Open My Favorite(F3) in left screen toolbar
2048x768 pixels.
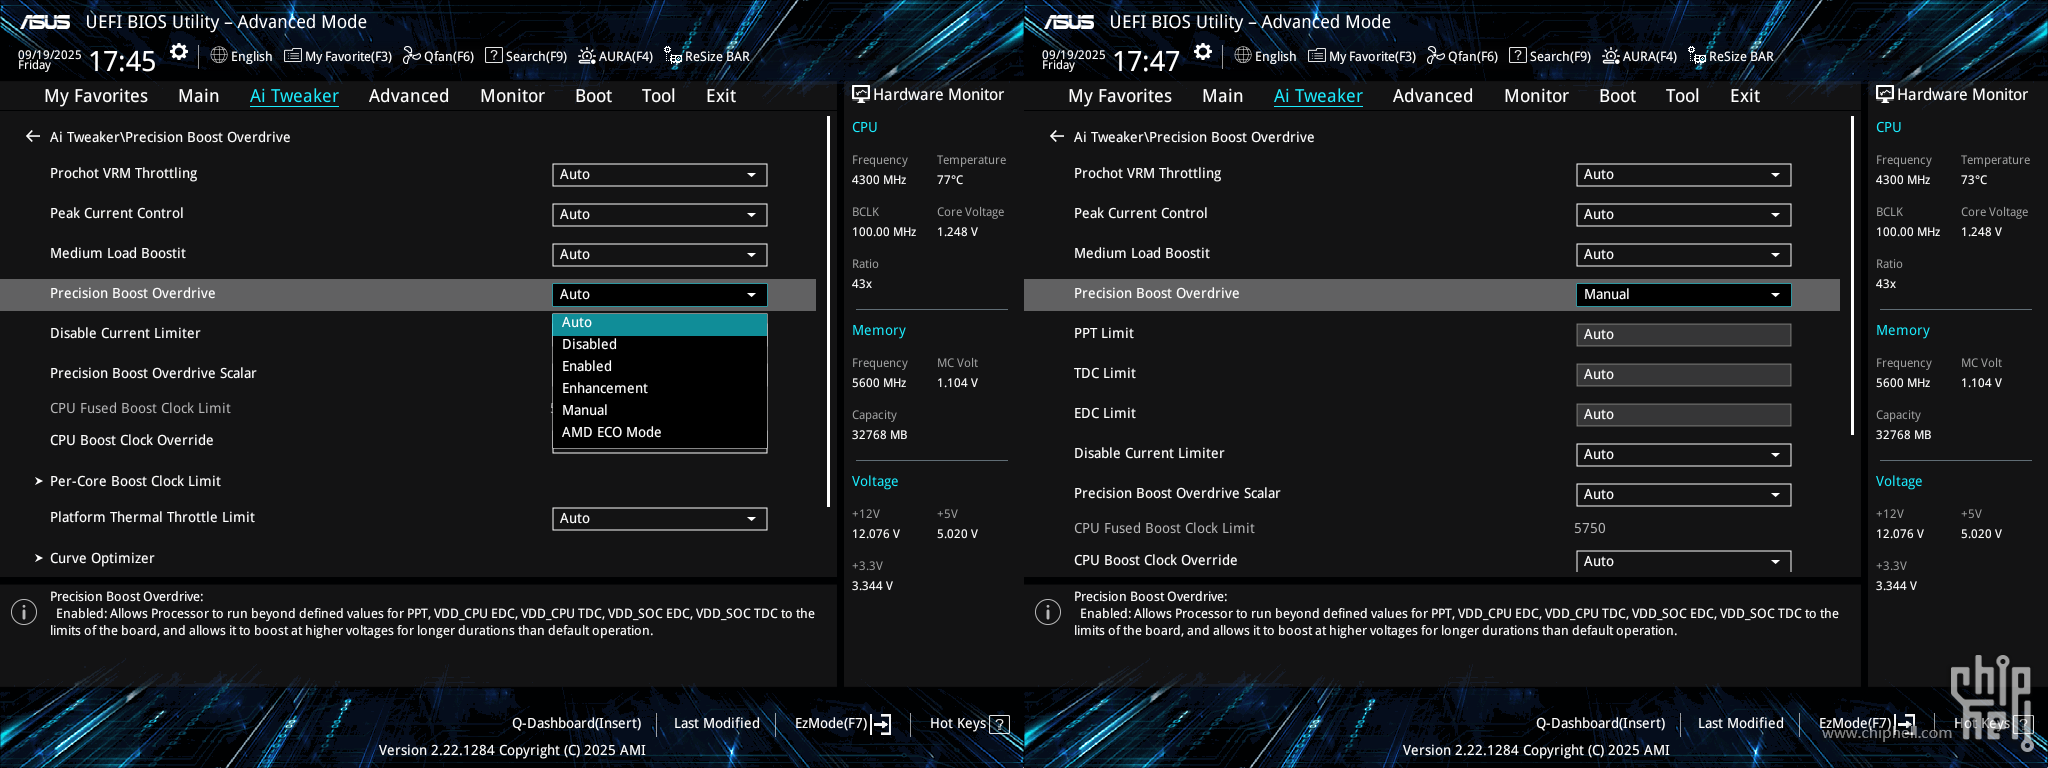click(338, 56)
